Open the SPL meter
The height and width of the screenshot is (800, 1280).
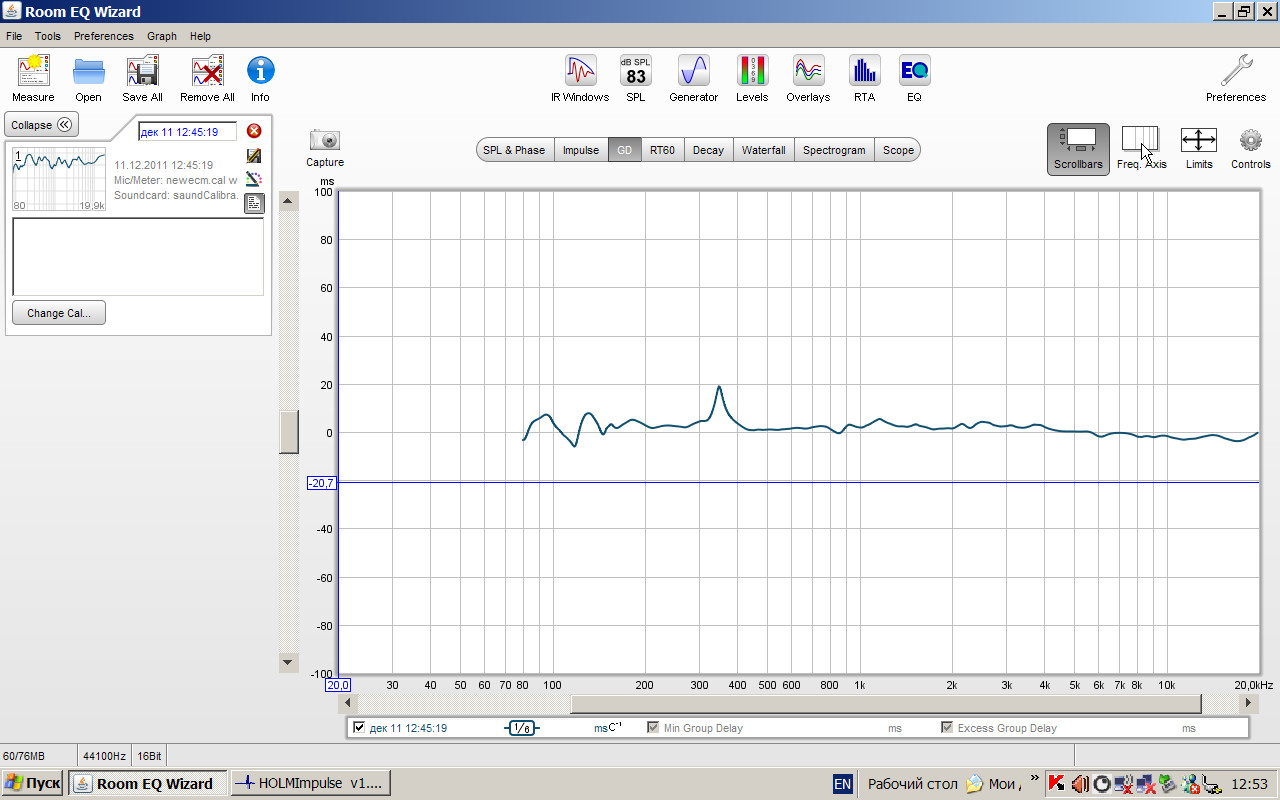coord(636,72)
